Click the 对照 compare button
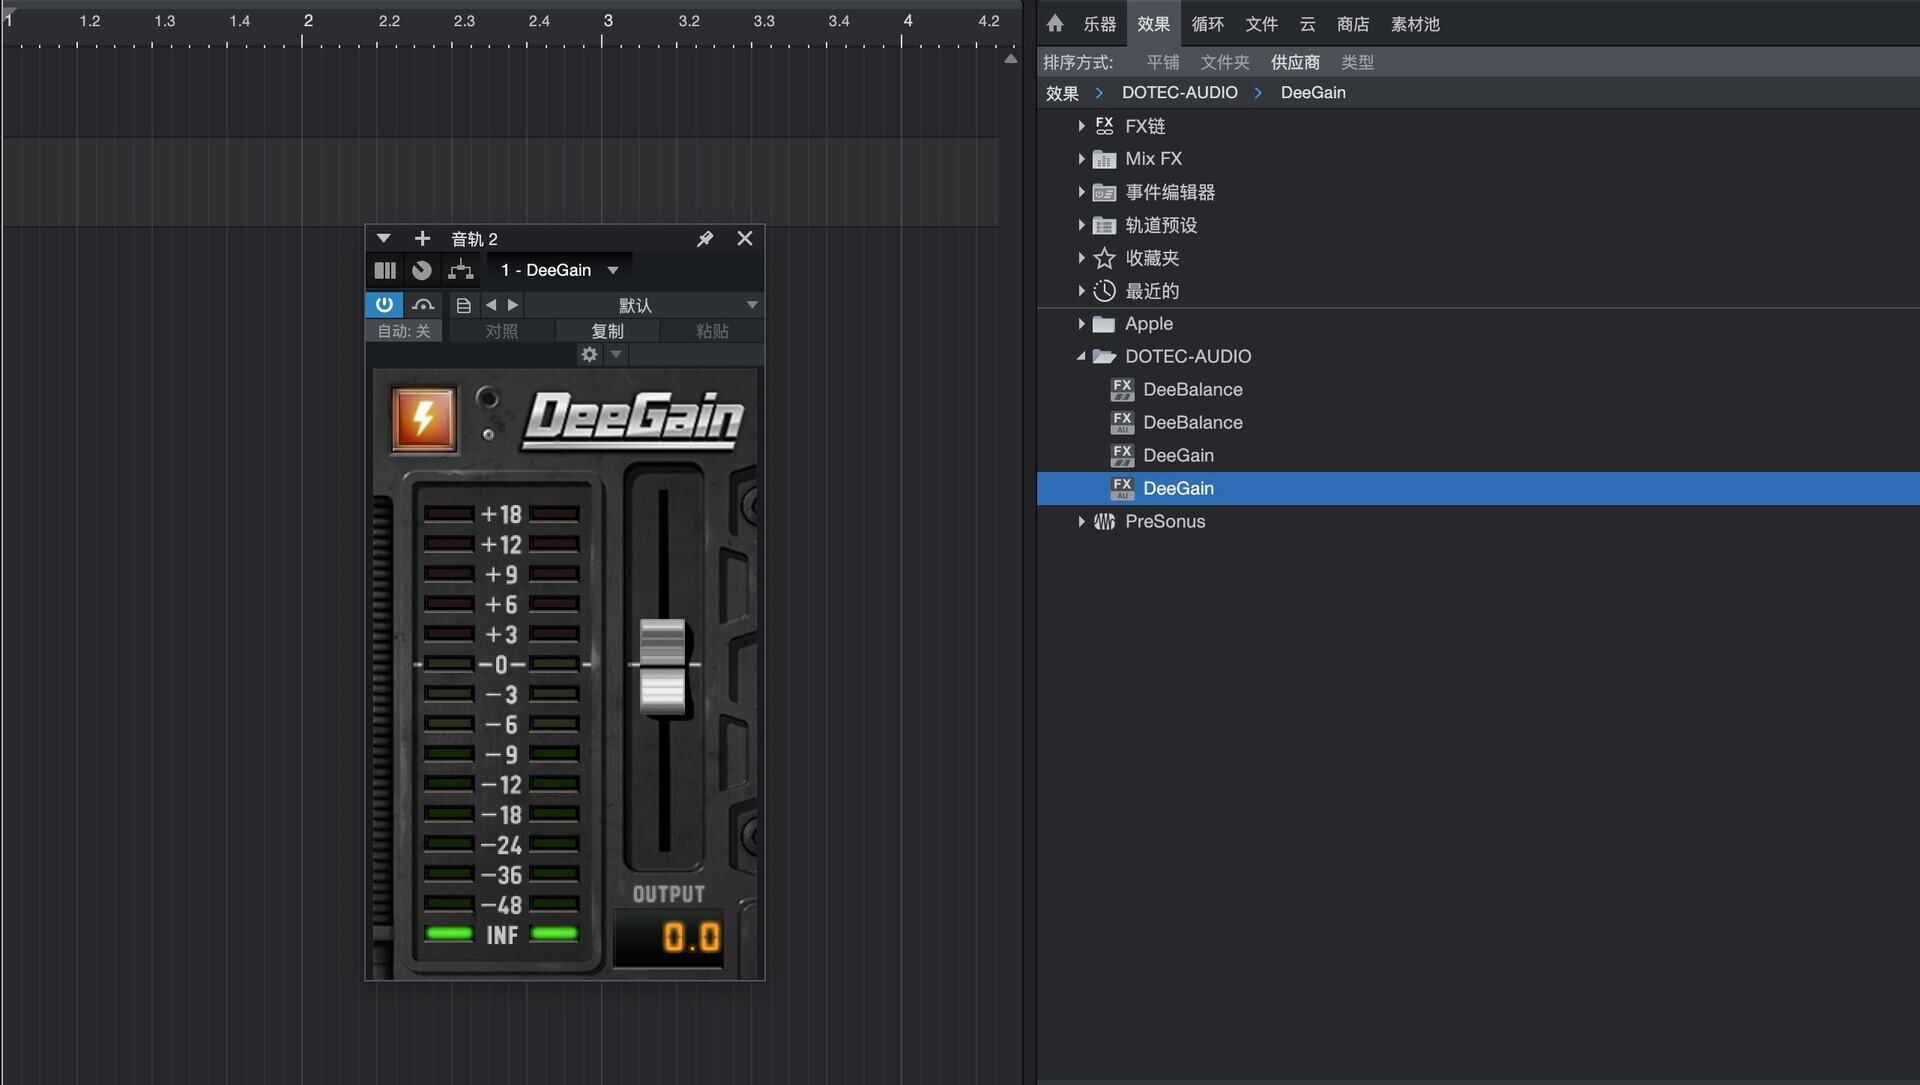Screen dimensions: 1920x1085 (x=501, y=331)
